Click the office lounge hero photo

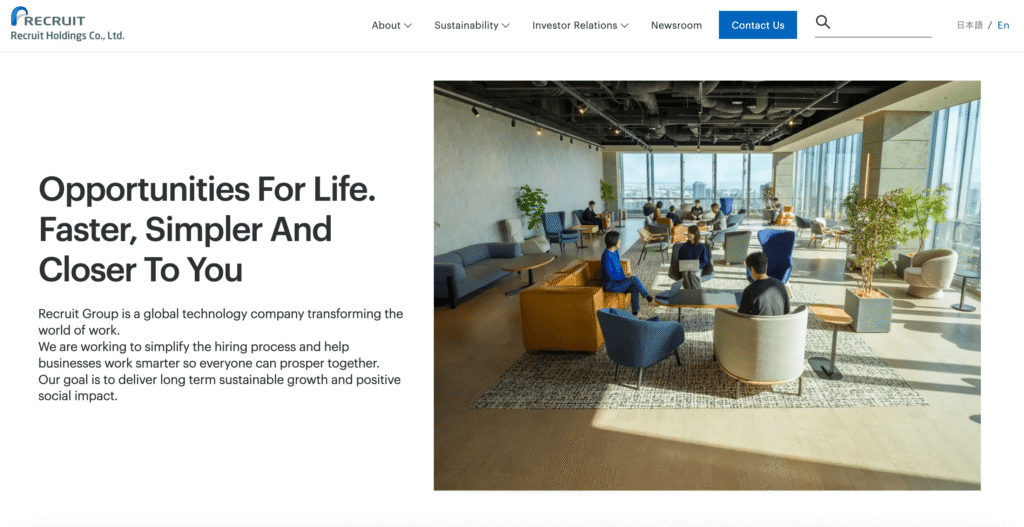[x=707, y=285]
